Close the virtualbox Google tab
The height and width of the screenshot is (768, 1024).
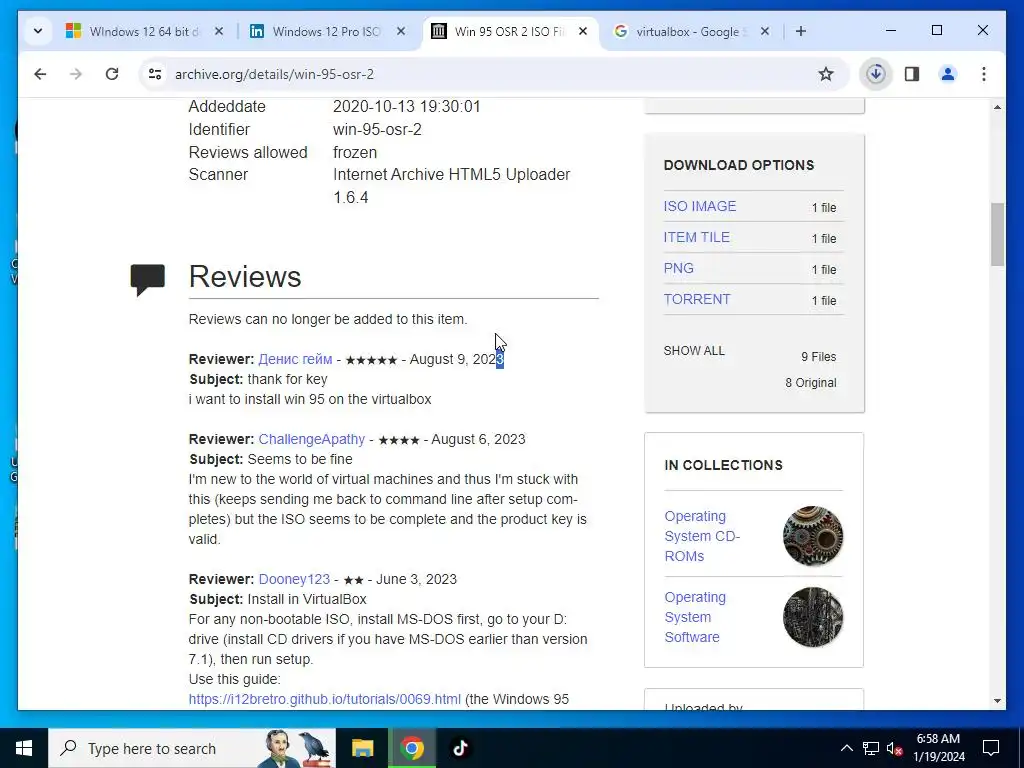click(765, 31)
